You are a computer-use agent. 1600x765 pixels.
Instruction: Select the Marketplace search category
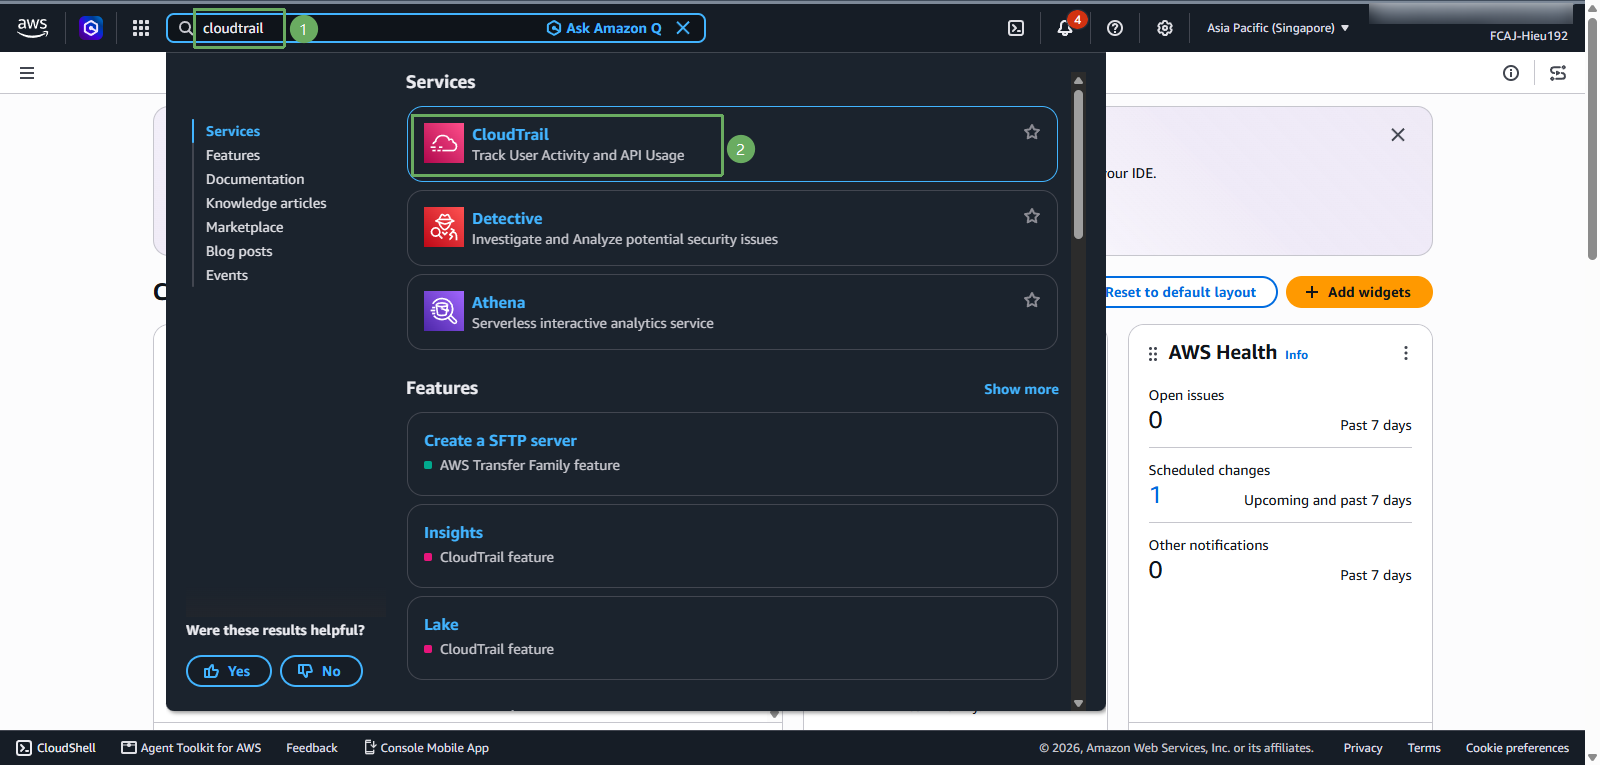pos(245,227)
